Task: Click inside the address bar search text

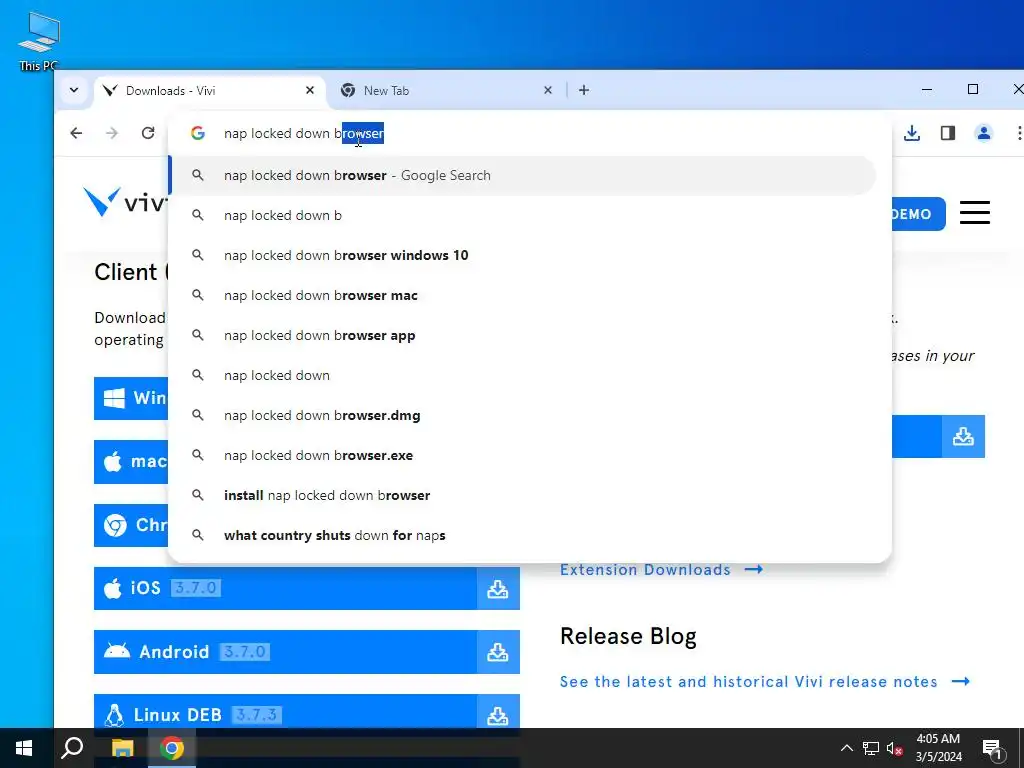Action: [x=304, y=133]
